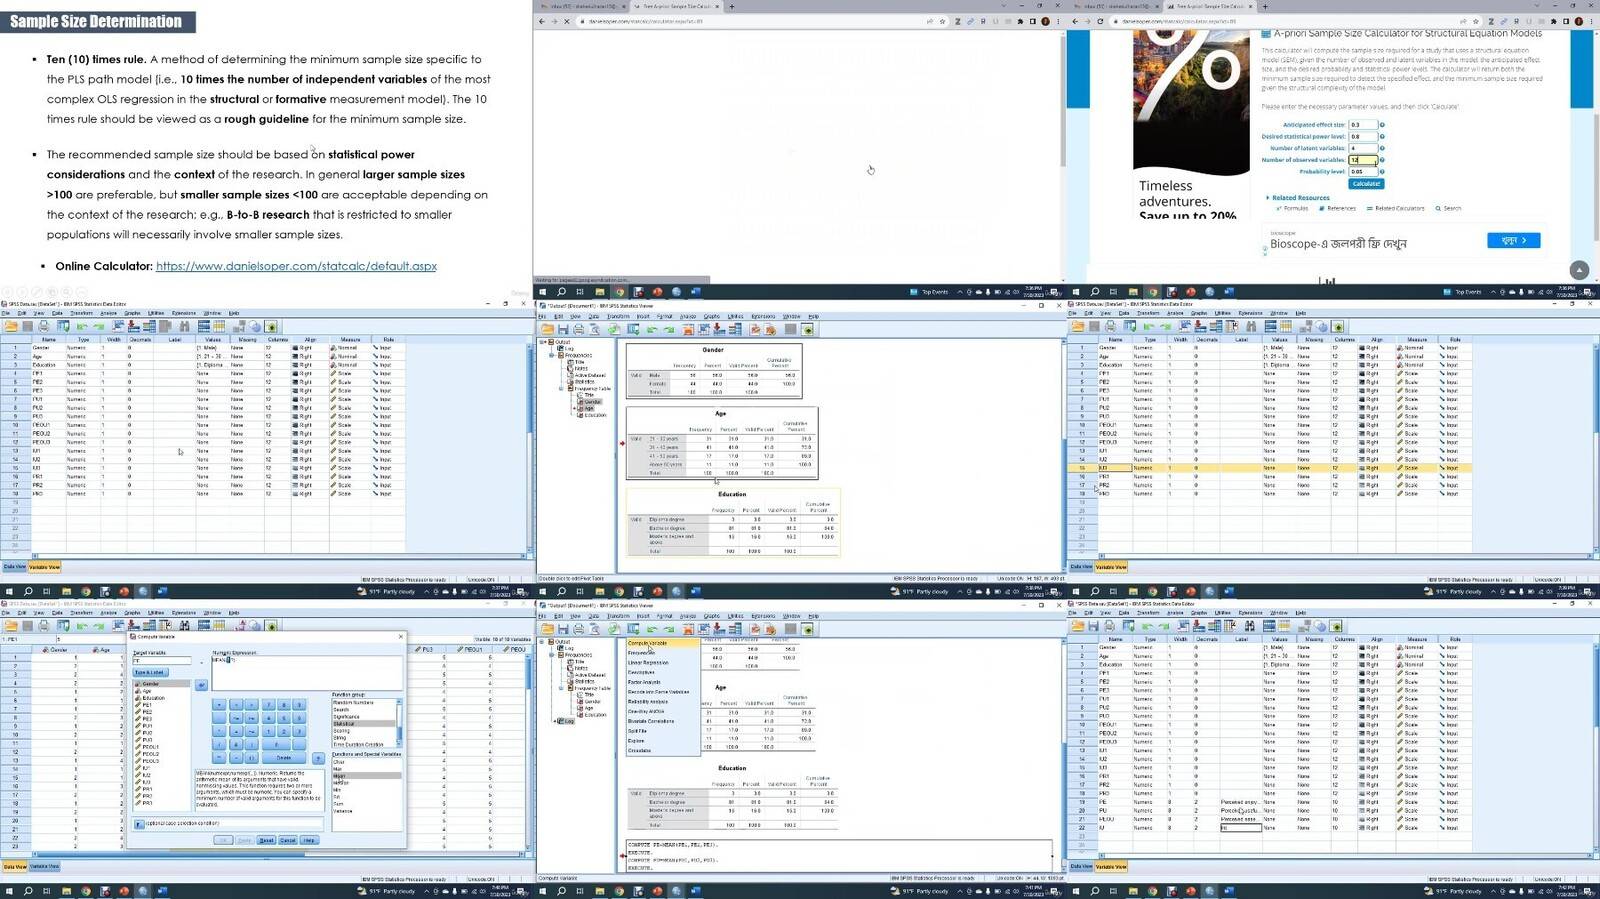Screen dimensions: 1600x899
Task: Click help icon beside Anticipated effect size
Action: (1382, 125)
